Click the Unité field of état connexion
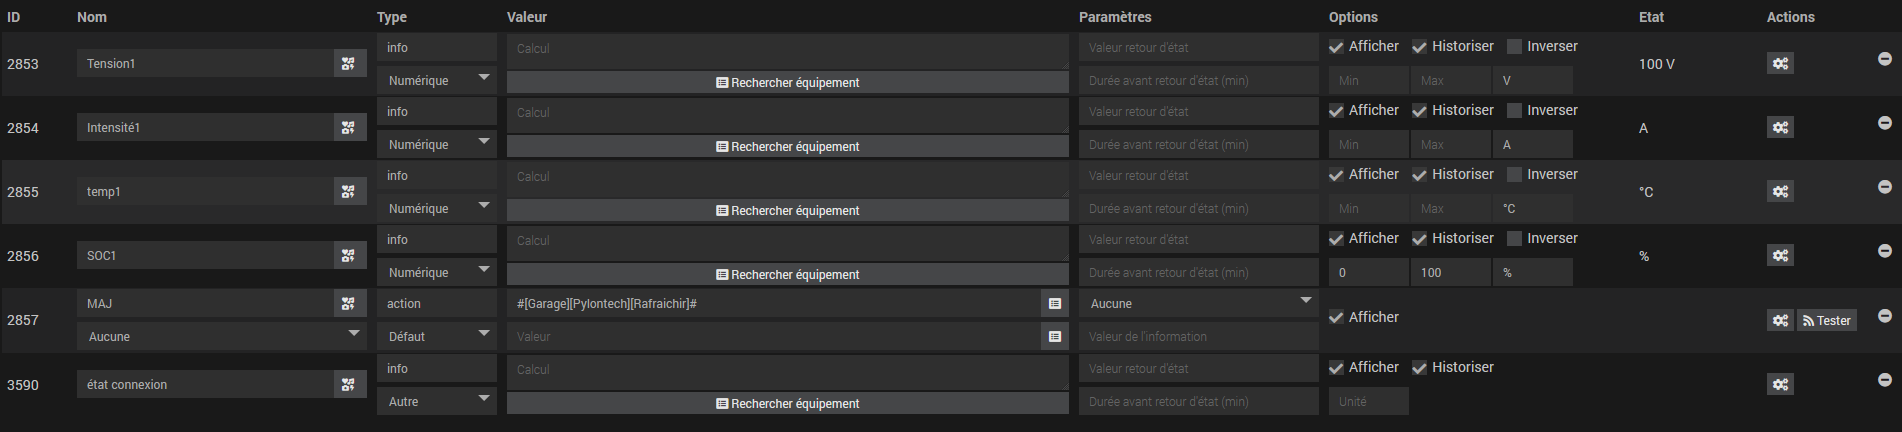Screen dimensions: 1902x432 1368,401
